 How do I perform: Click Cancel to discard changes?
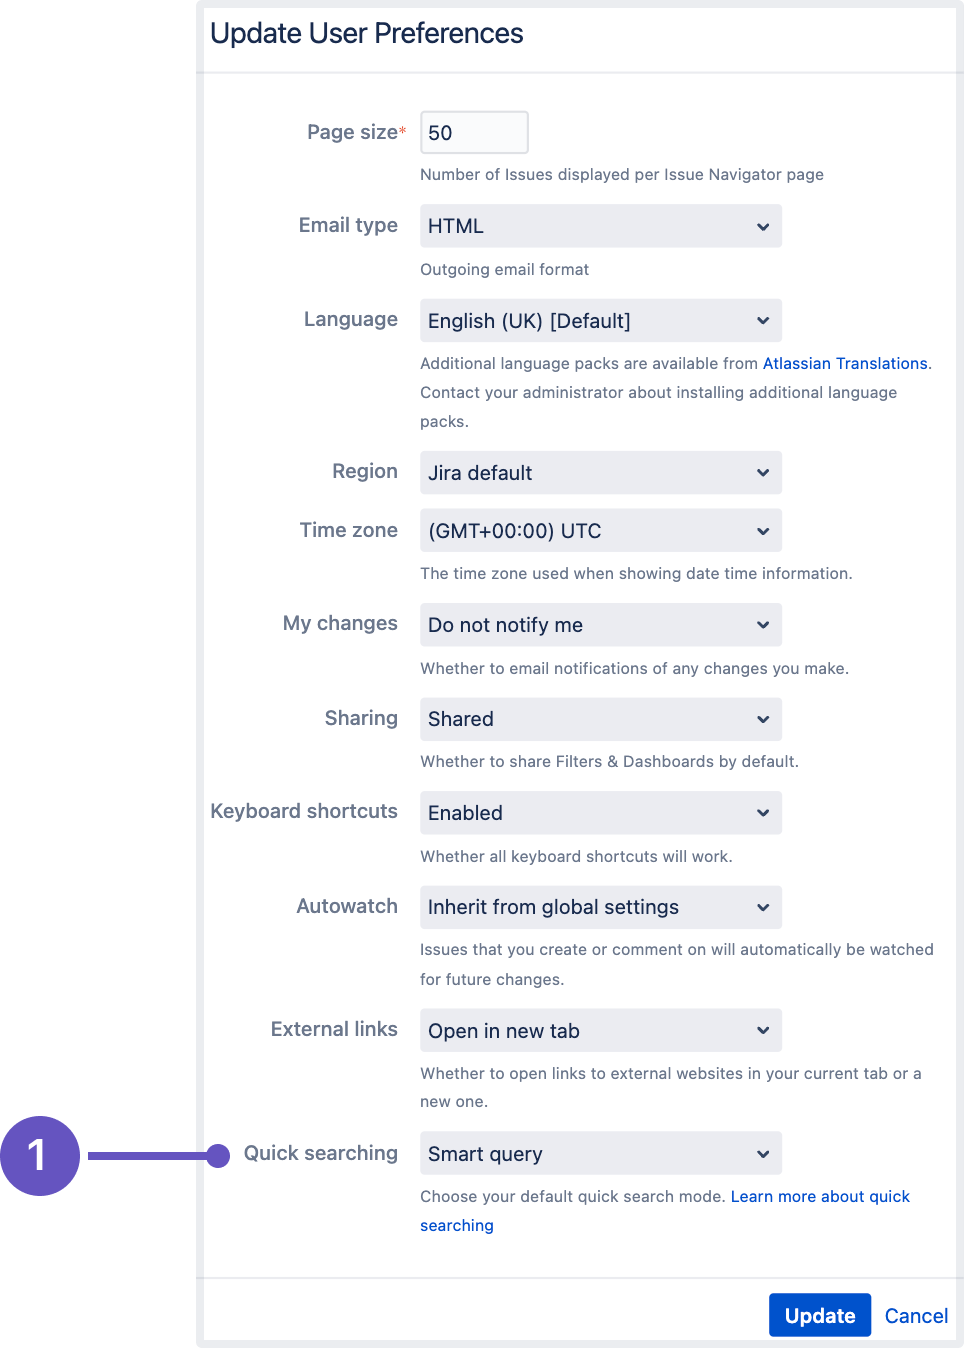[915, 1315]
